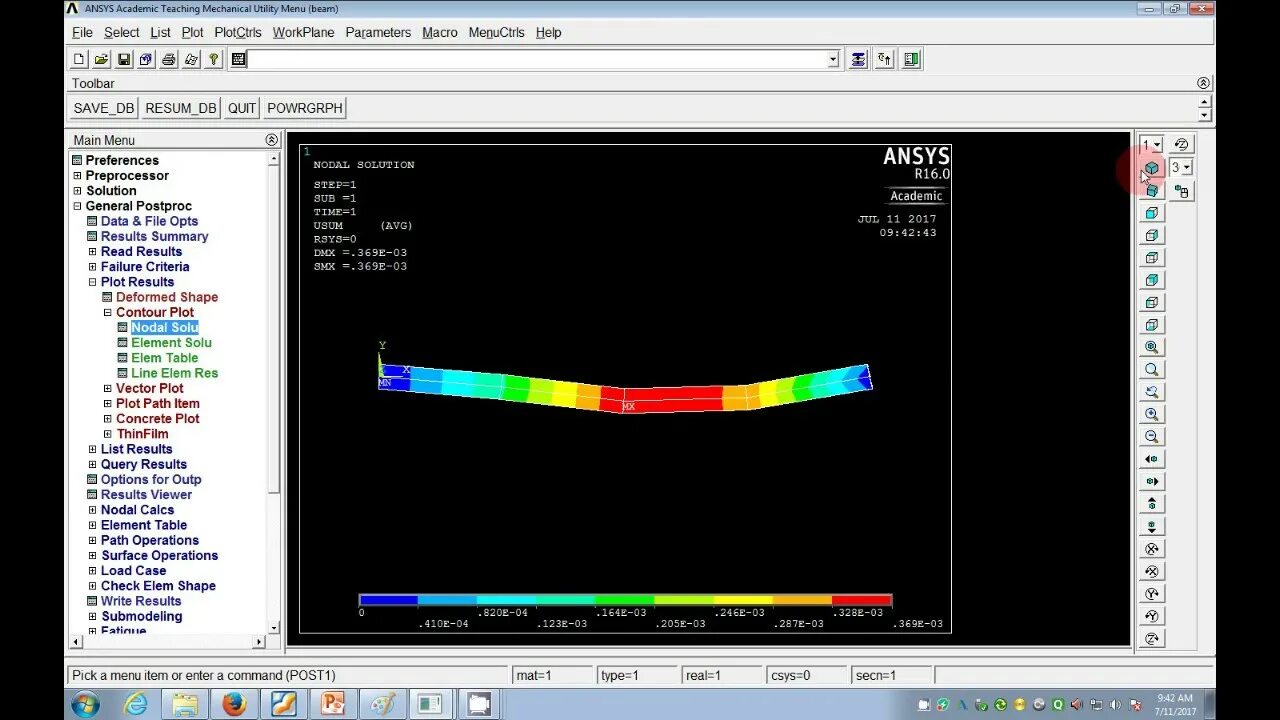Click the ANSYS Help question-mark icon
The height and width of the screenshot is (720, 1280).
click(214, 60)
